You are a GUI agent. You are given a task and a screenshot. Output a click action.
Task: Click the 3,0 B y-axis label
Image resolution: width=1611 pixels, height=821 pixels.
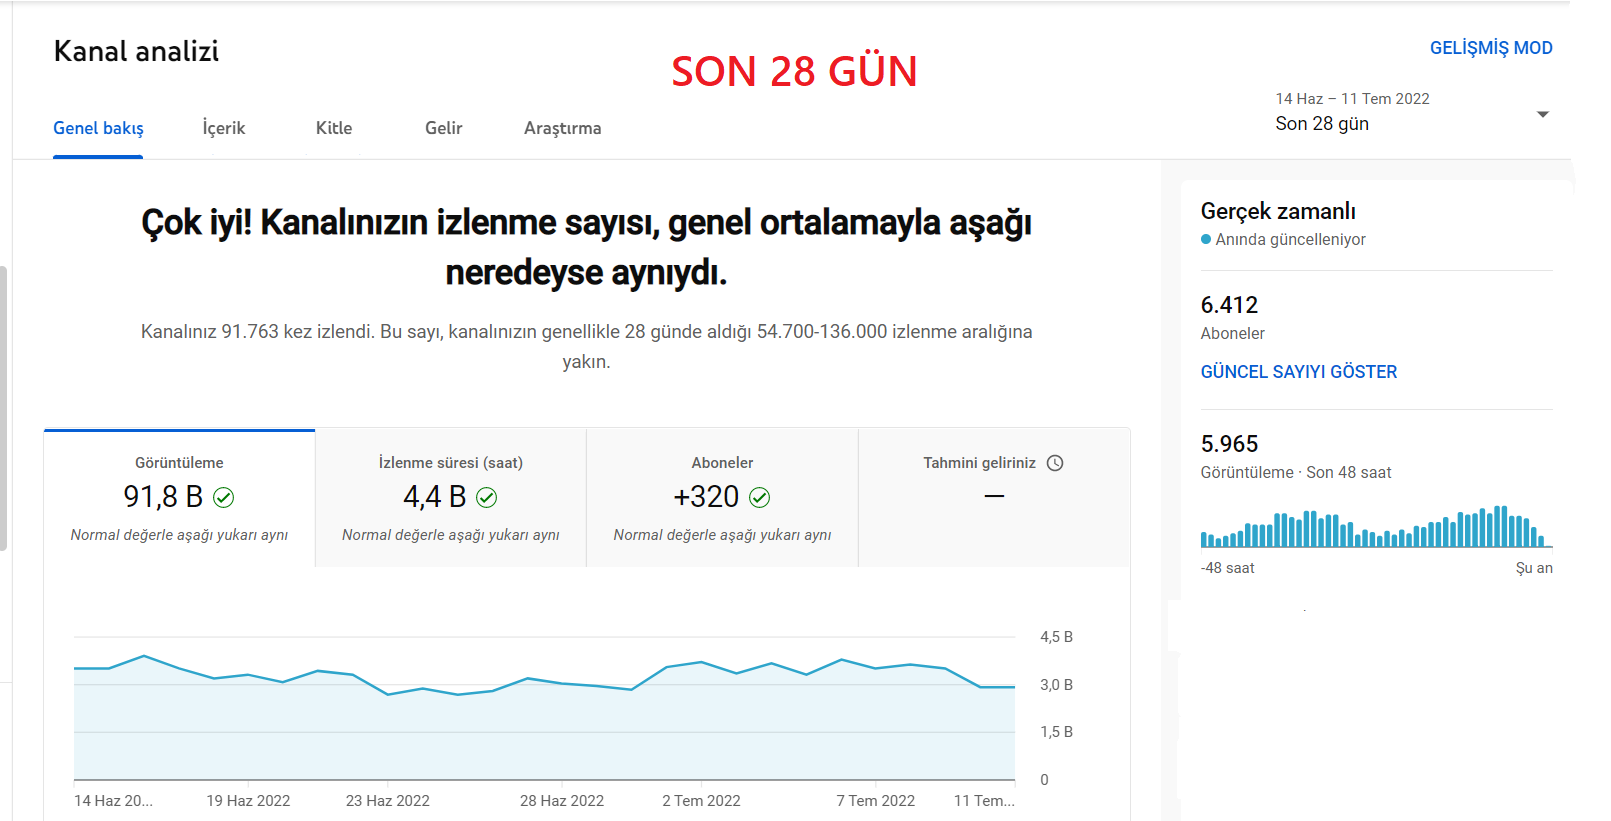coord(1056,685)
